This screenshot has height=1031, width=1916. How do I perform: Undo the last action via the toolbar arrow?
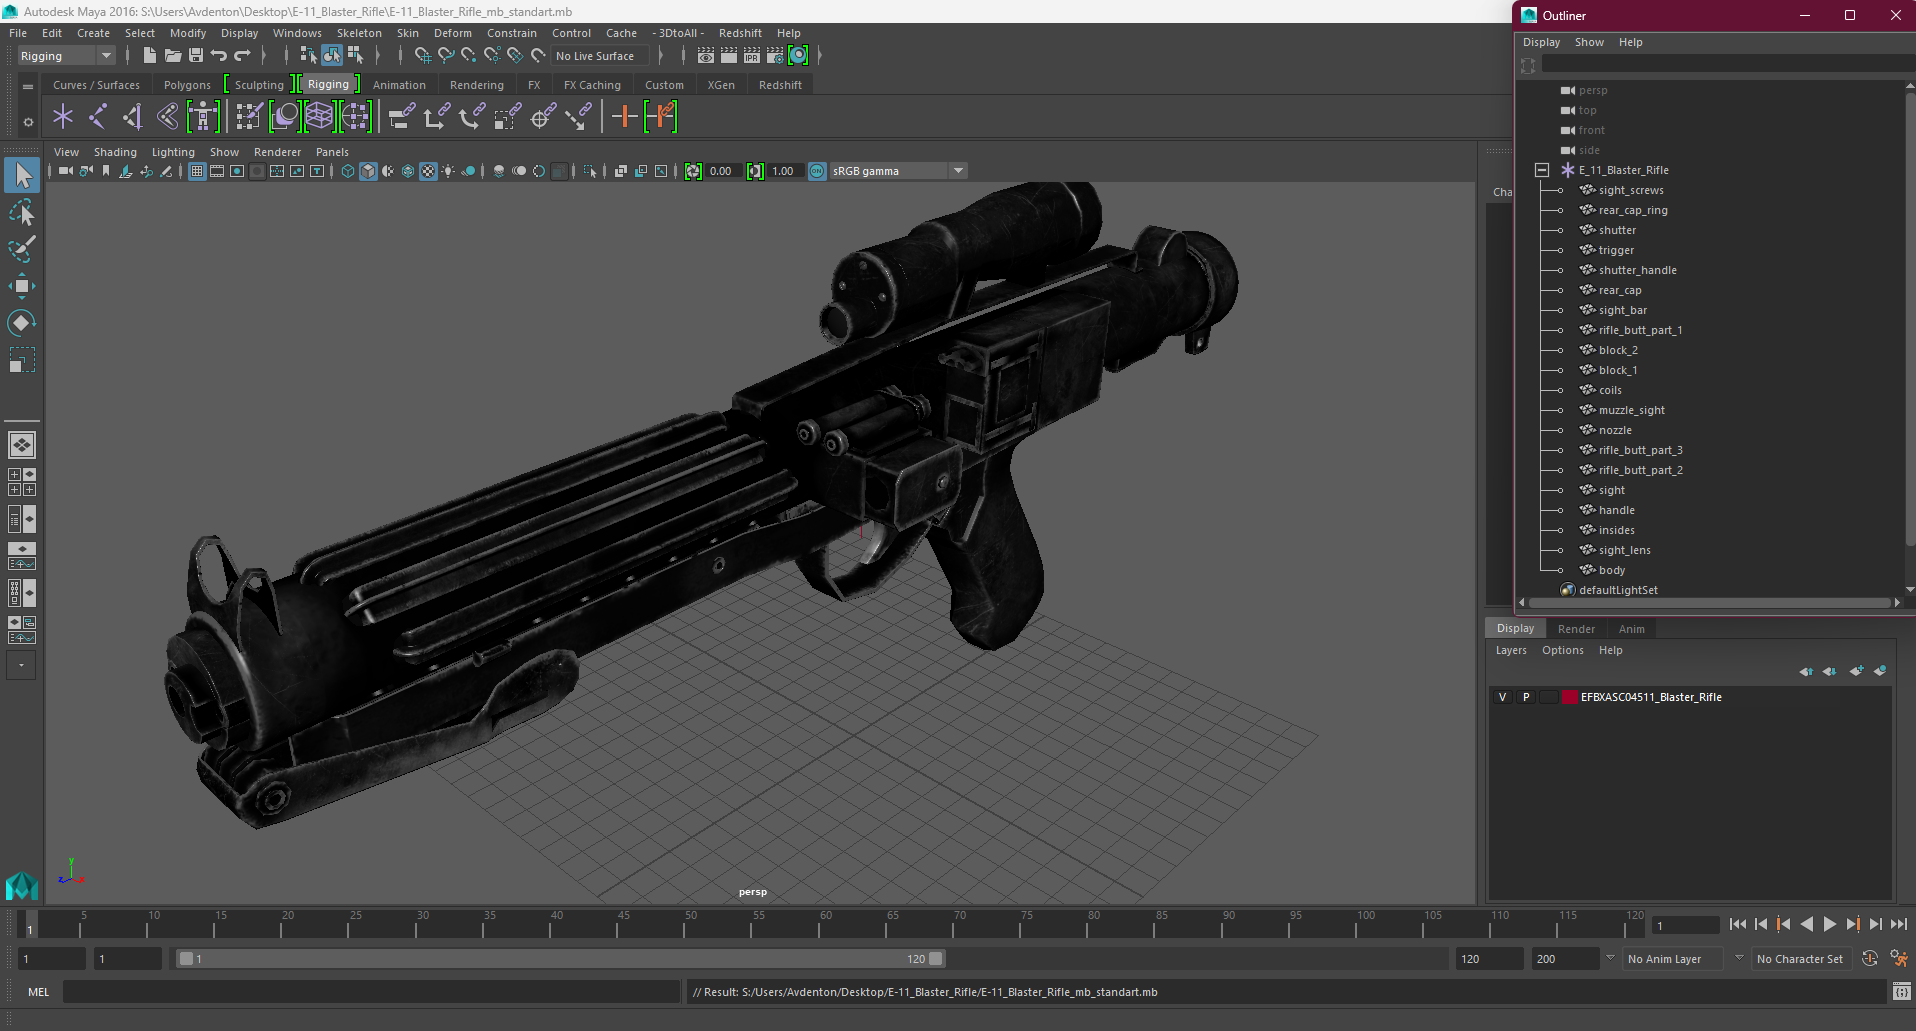point(219,56)
